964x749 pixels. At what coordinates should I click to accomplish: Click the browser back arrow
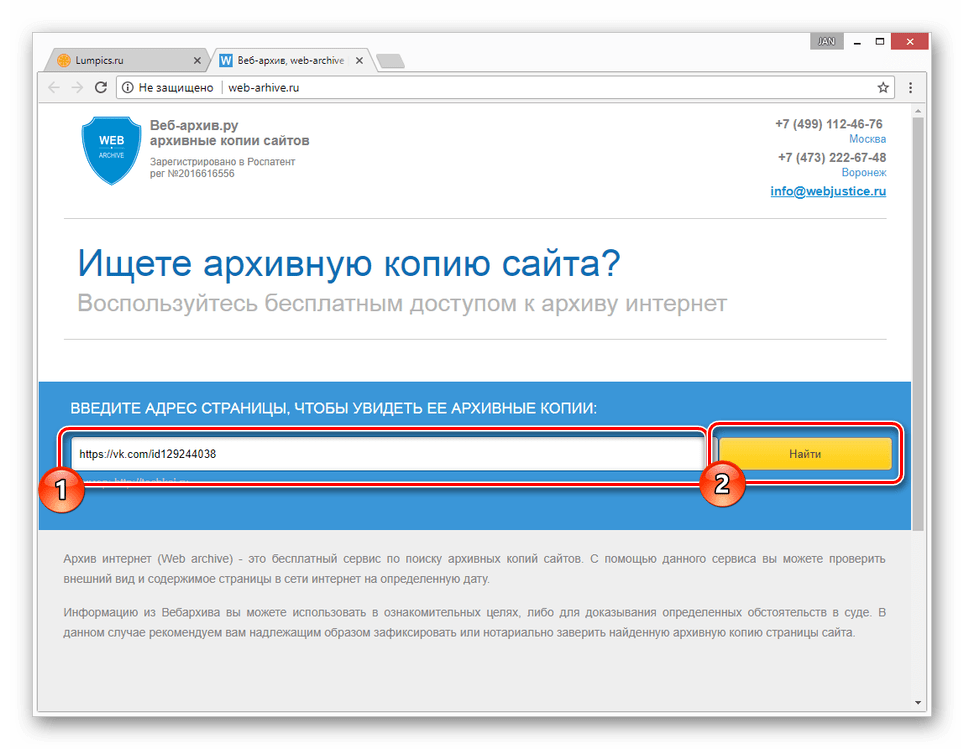point(54,88)
